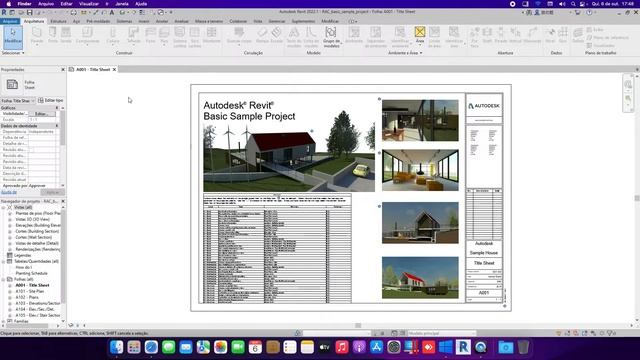
Task: Open the Ajuda menu in menu bar
Action: (x=141, y=4)
